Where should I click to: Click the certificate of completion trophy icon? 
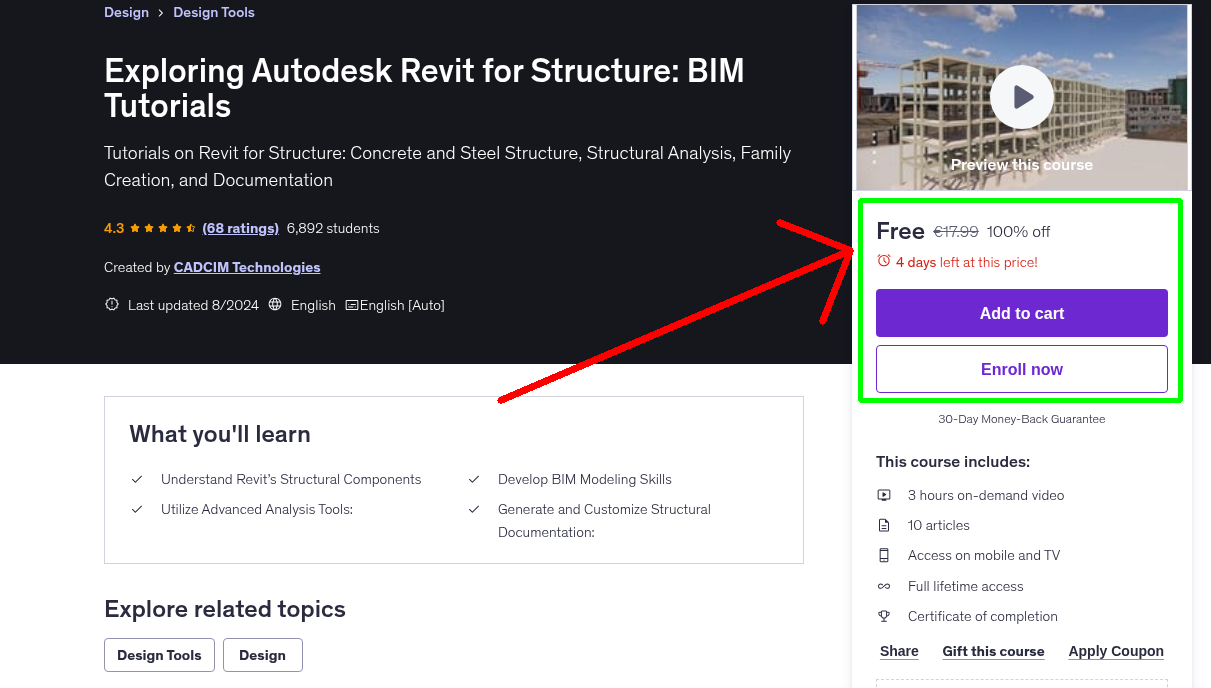(x=884, y=616)
